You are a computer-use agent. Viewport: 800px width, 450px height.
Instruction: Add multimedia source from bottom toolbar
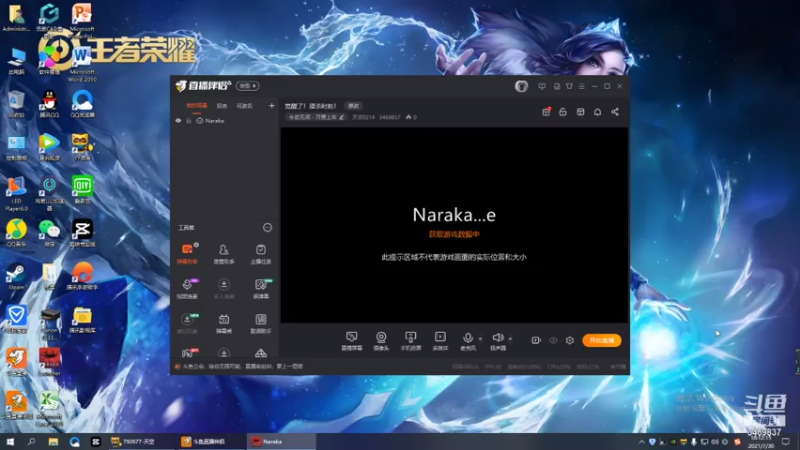(440, 340)
